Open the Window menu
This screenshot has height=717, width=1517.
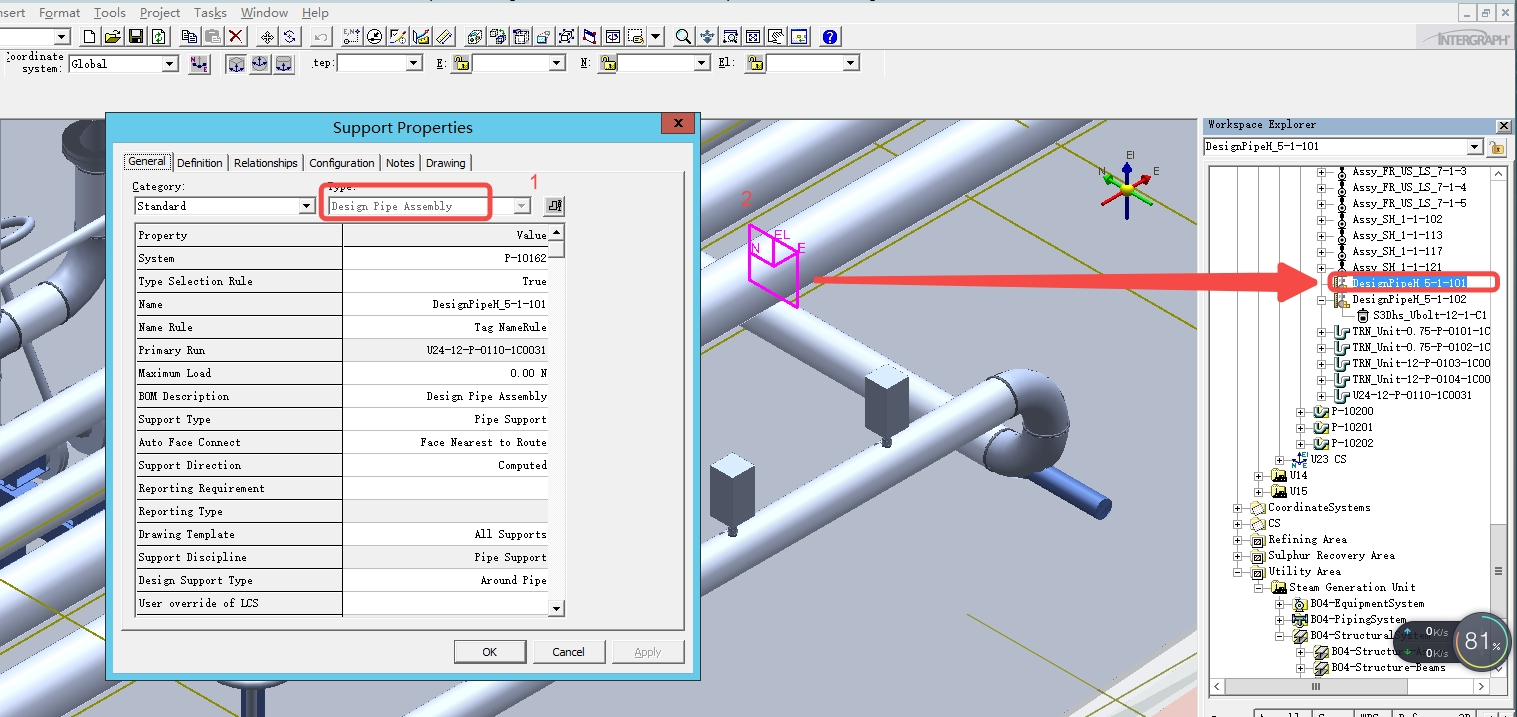pos(265,12)
